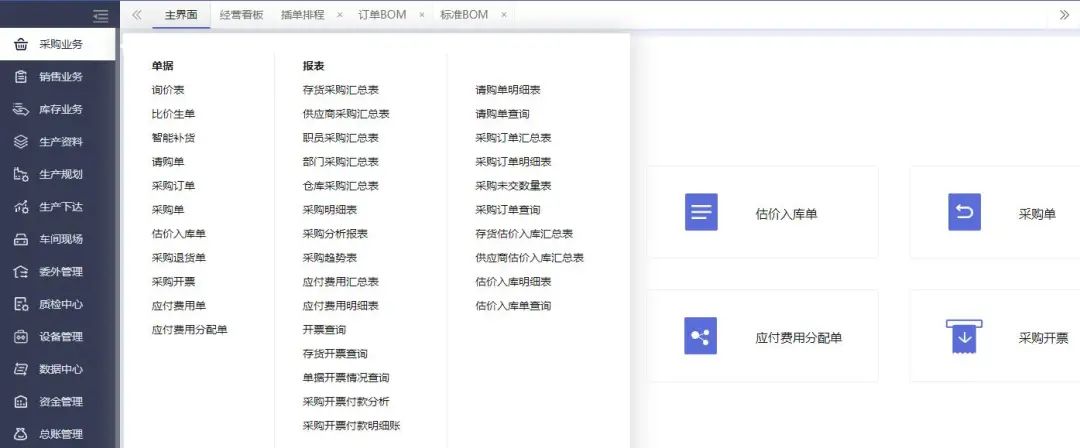Image resolution: width=1080 pixels, height=448 pixels.
Task: Expand tabs with right double-chevron arrow
Action: click(1064, 15)
